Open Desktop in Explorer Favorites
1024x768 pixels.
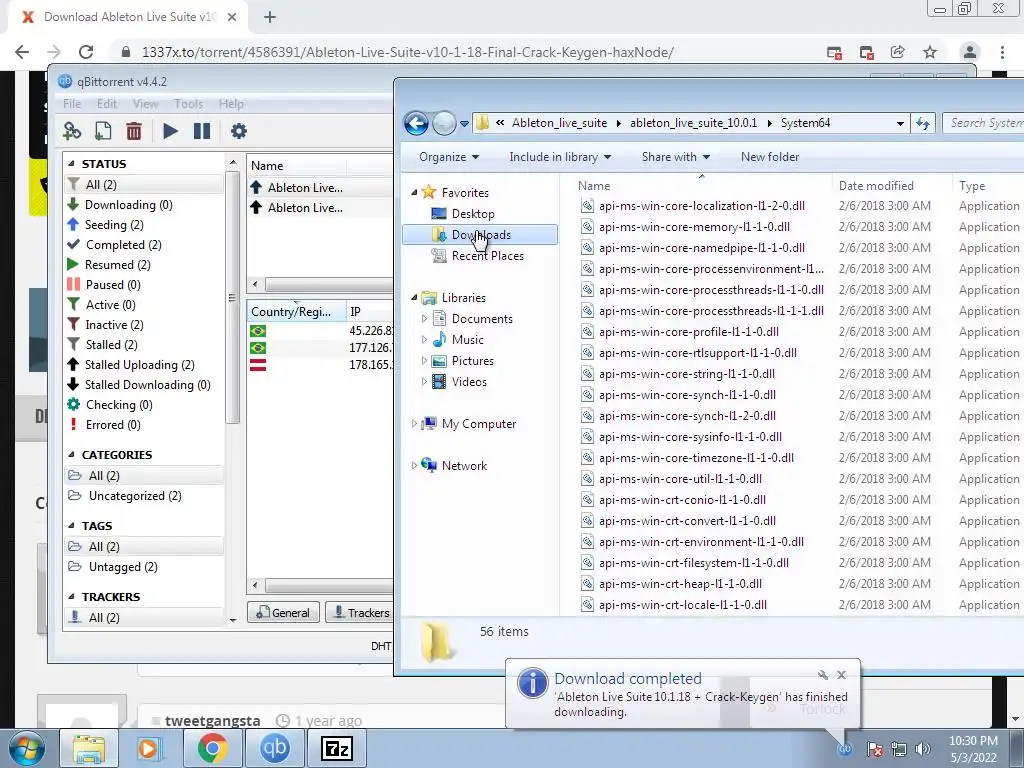pyautogui.click(x=473, y=214)
